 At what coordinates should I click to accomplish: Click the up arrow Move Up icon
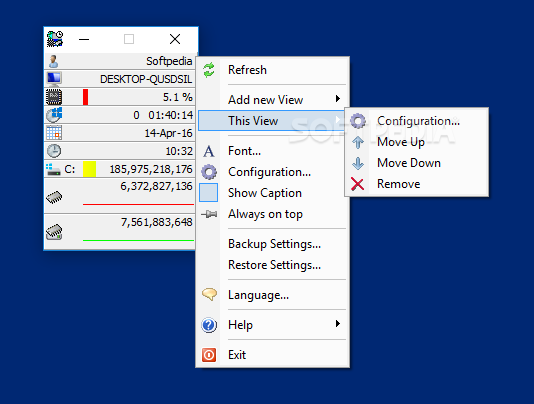358,142
